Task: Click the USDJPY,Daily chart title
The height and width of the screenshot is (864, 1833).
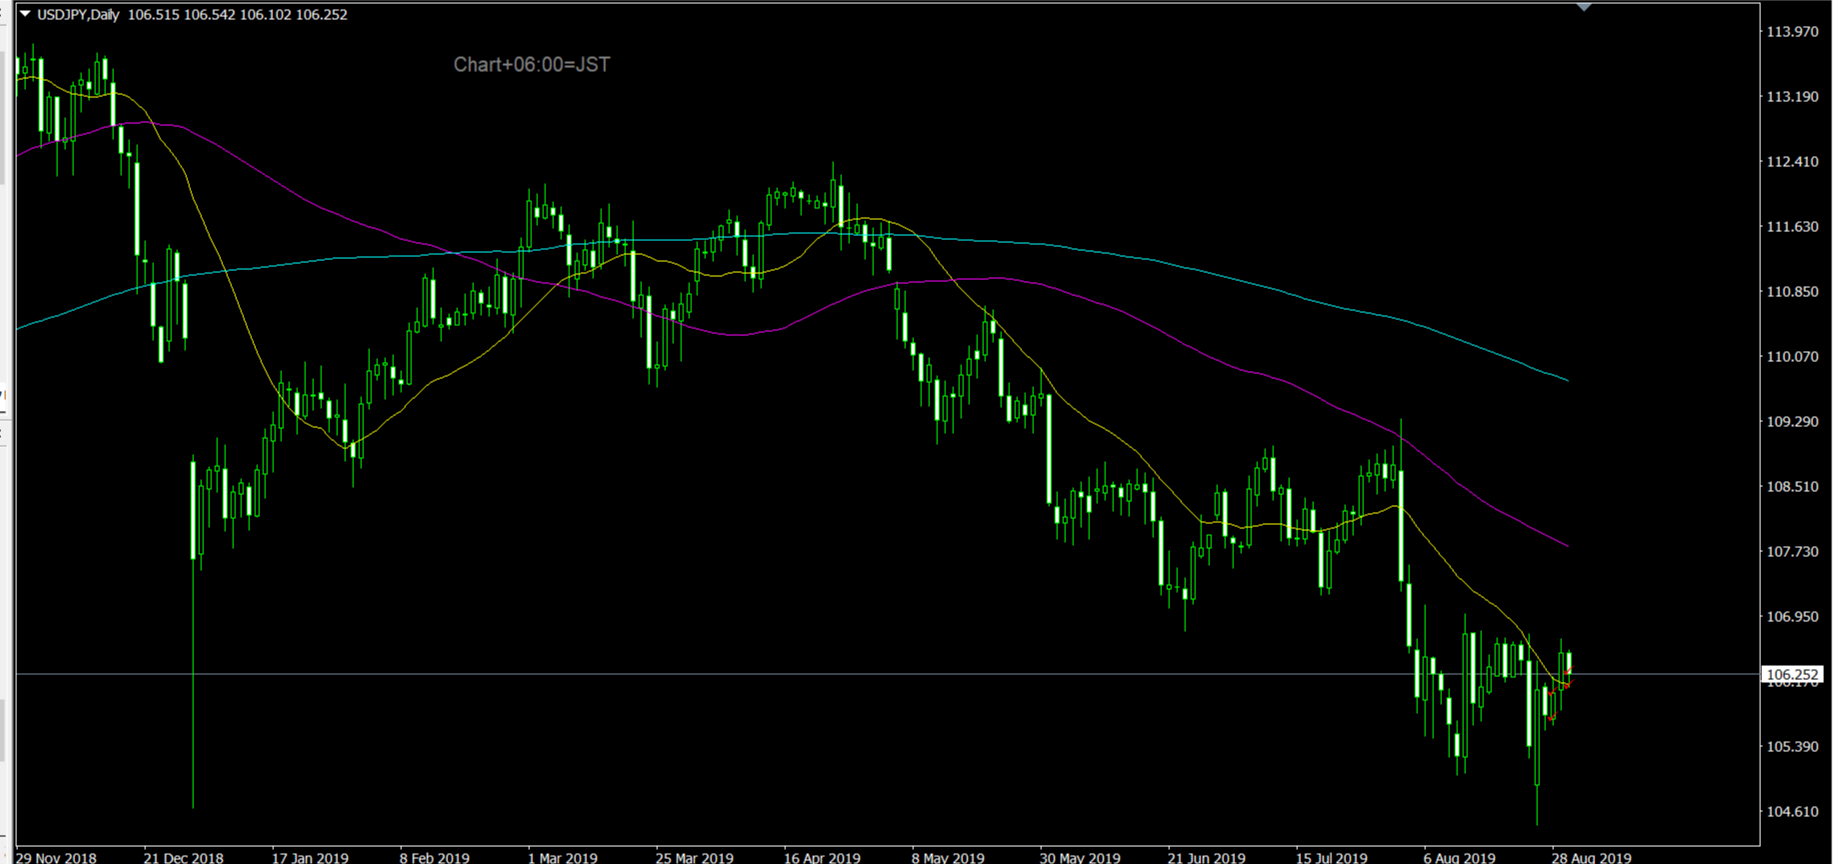Action: (78, 15)
